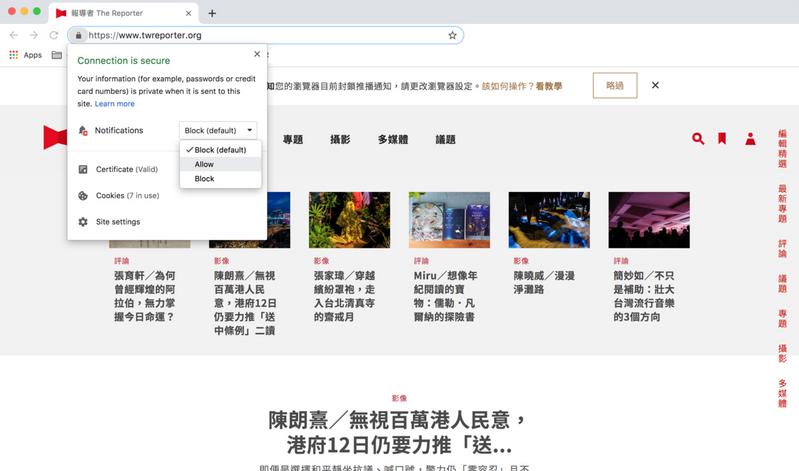Viewport: 799px width, 471px height.
Task: Click the 該如何操作？看教學 link
Action: coord(521,86)
